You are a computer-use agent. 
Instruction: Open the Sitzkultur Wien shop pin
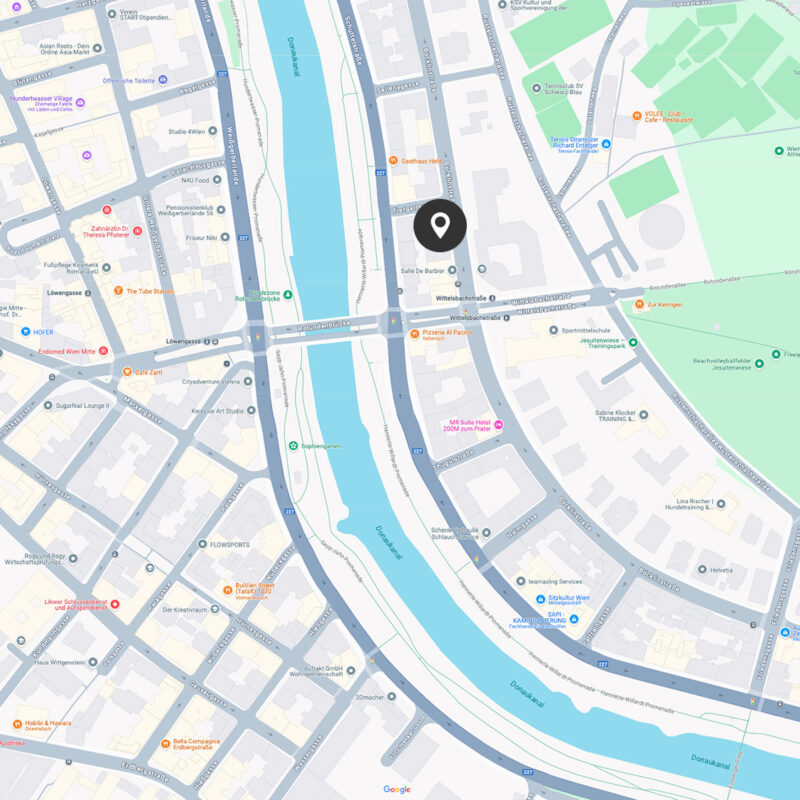pos(540,598)
